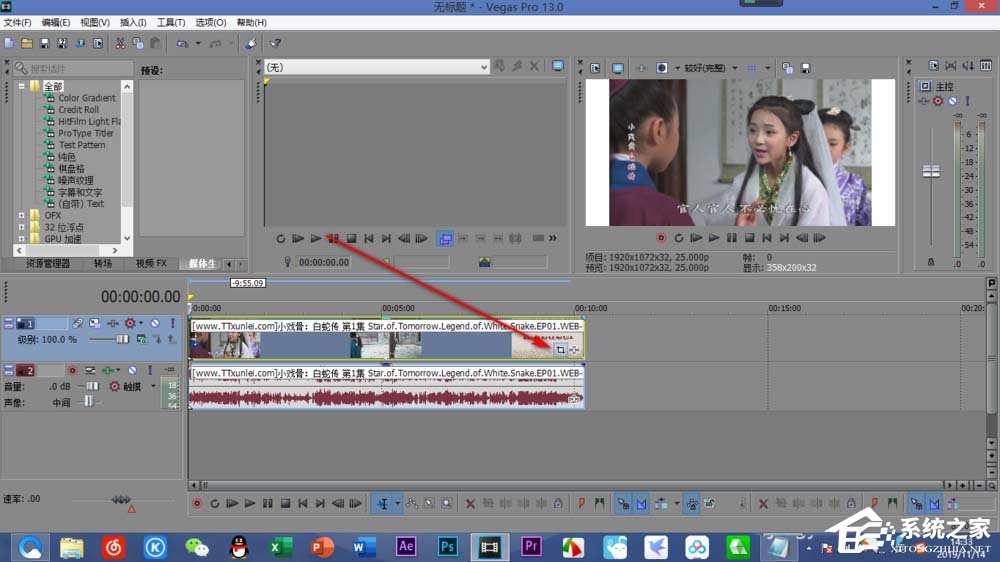Click Play in the trimmer transport controls
This screenshot has width=1000, height=562.
(x=316, y=238)
